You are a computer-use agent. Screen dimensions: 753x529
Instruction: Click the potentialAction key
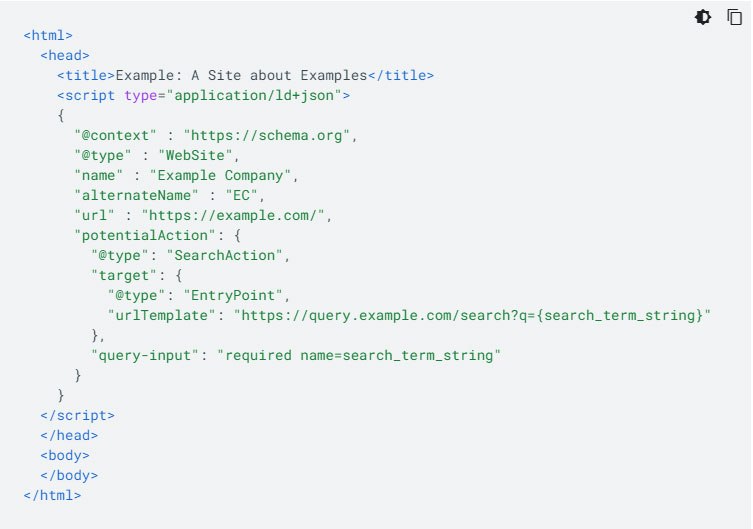[x=145, y=236]
